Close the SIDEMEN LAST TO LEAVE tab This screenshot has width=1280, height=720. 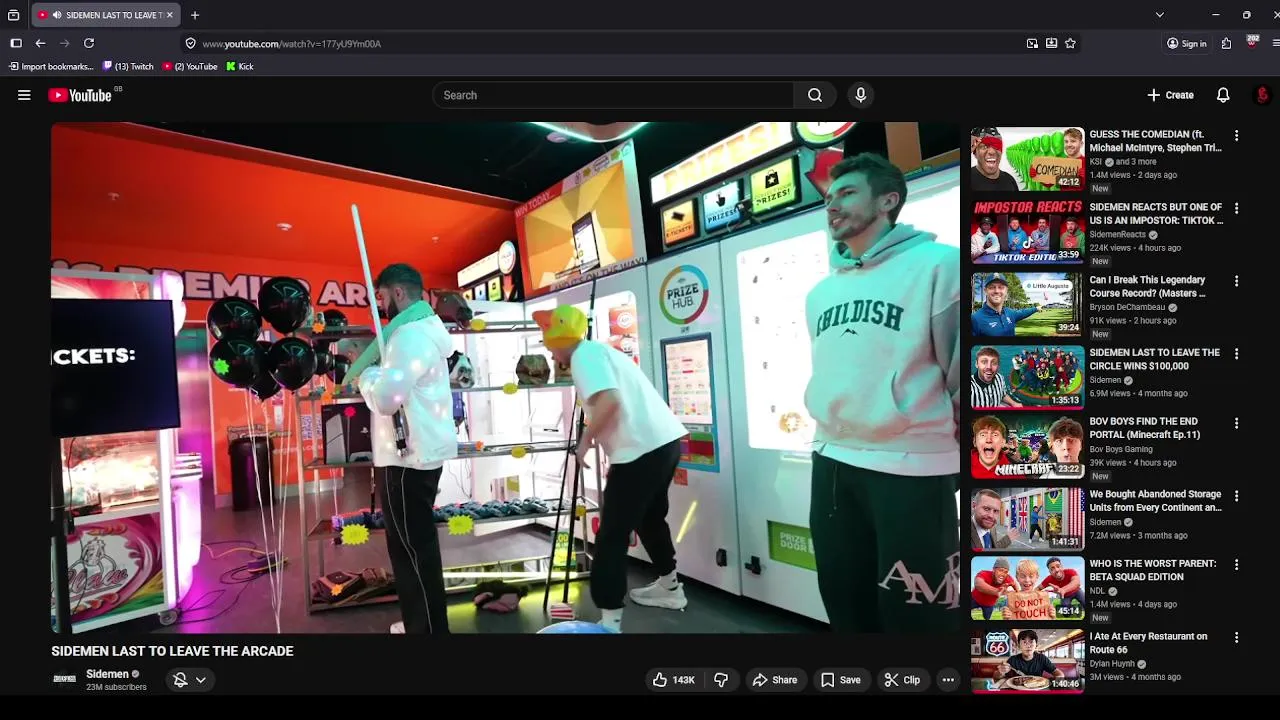tap(170, 15)
